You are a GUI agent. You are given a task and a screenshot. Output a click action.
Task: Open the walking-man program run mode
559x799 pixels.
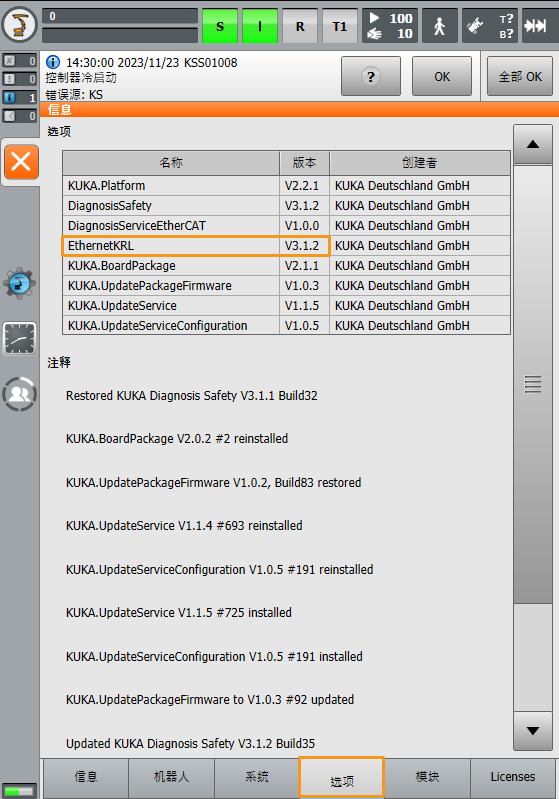[x=440, y=25]
